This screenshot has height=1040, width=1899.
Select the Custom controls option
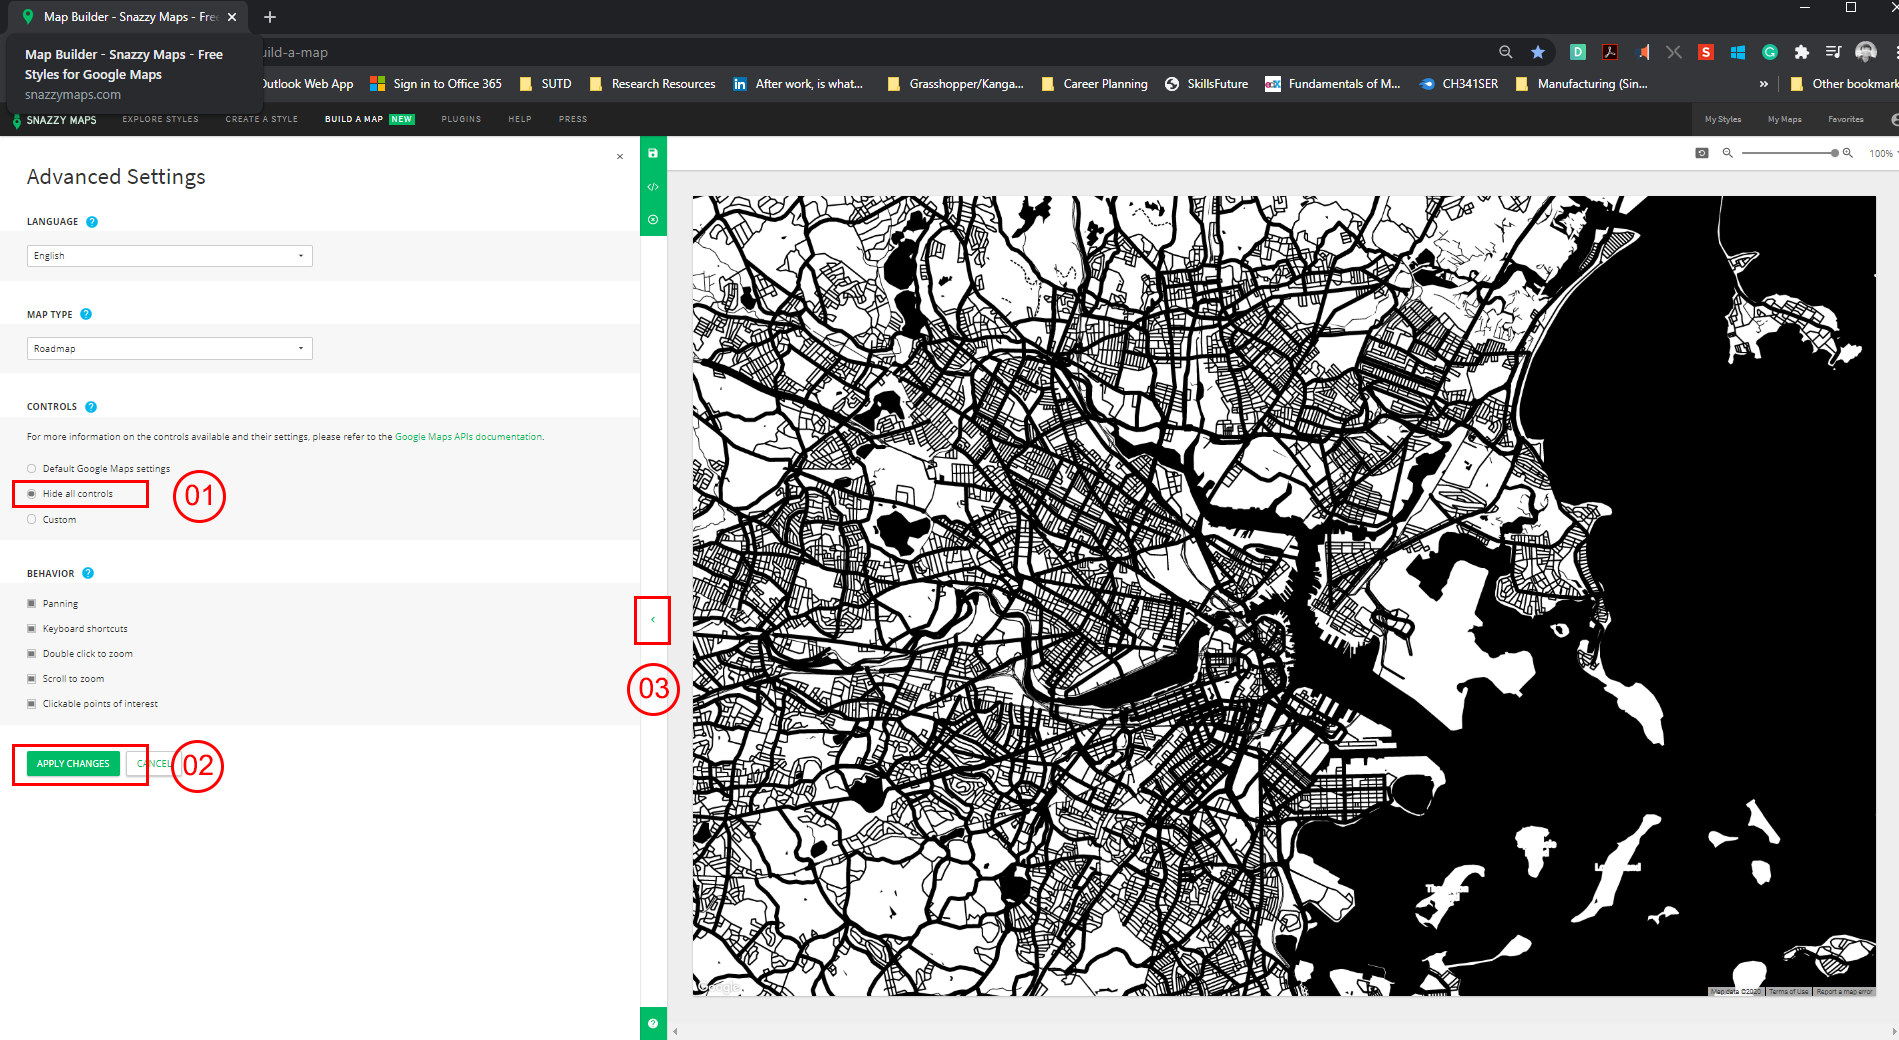[32, 519]
